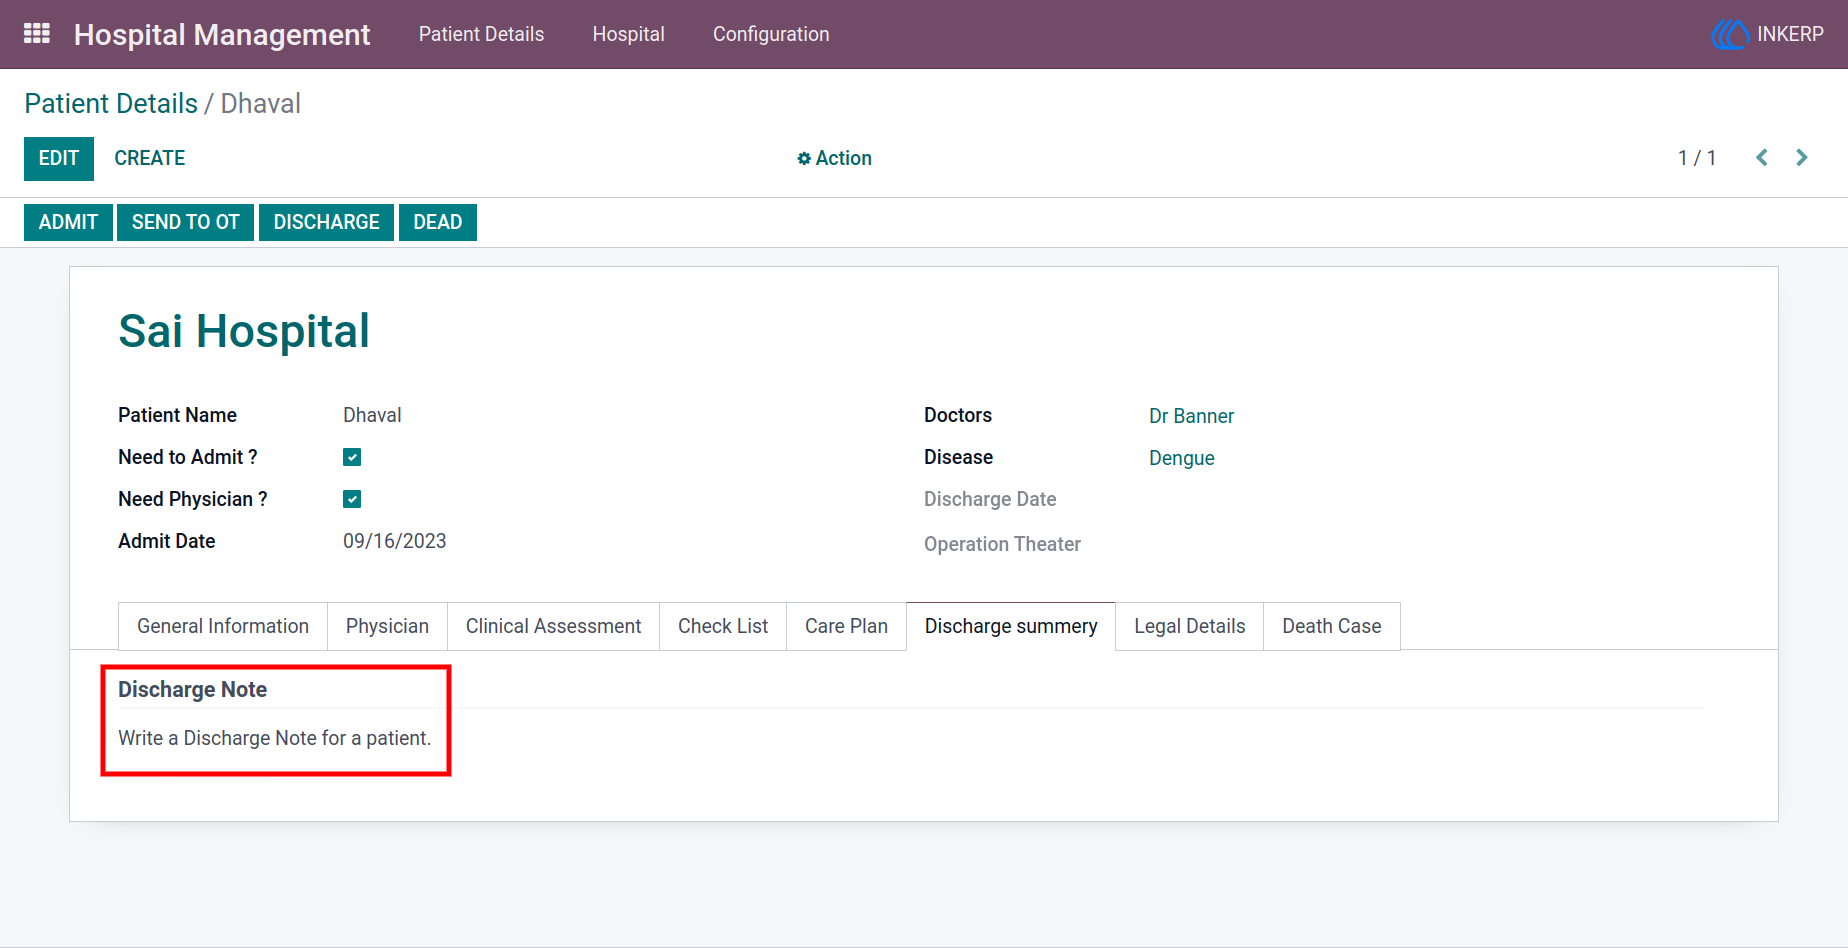The height and width of the screenshot is (948, 1848).
Task: Click the admit date 09/16/2023
Action: (395, 541)
